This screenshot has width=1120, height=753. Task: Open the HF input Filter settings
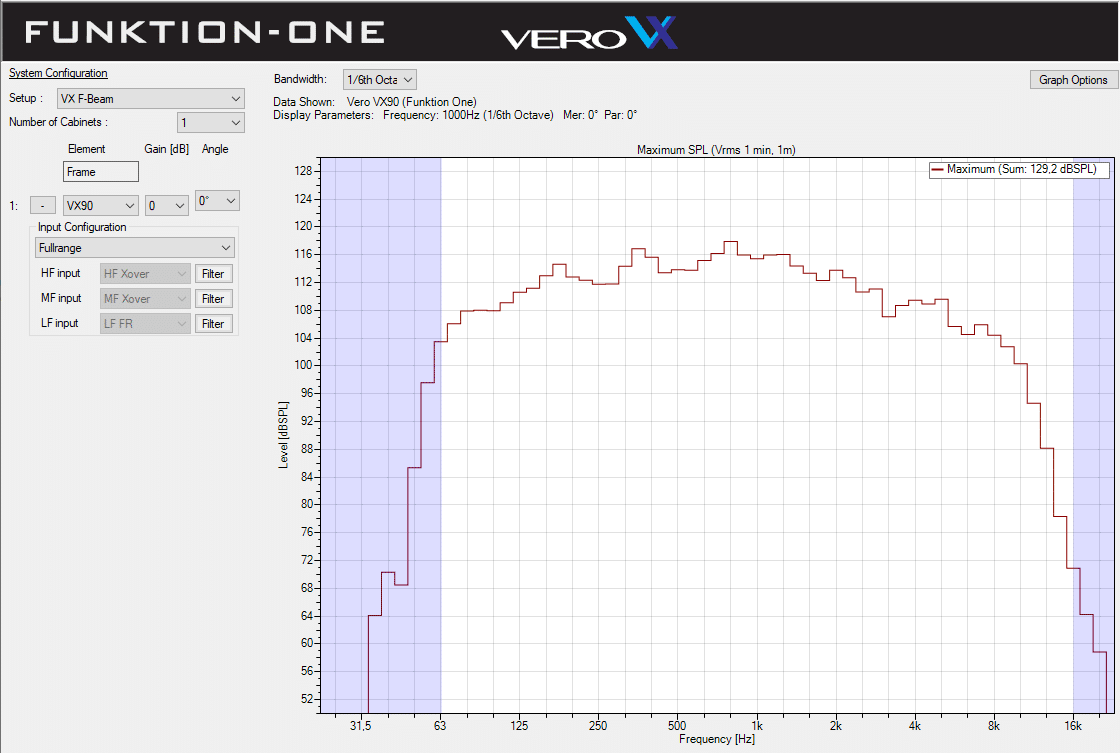coord(213,273)
